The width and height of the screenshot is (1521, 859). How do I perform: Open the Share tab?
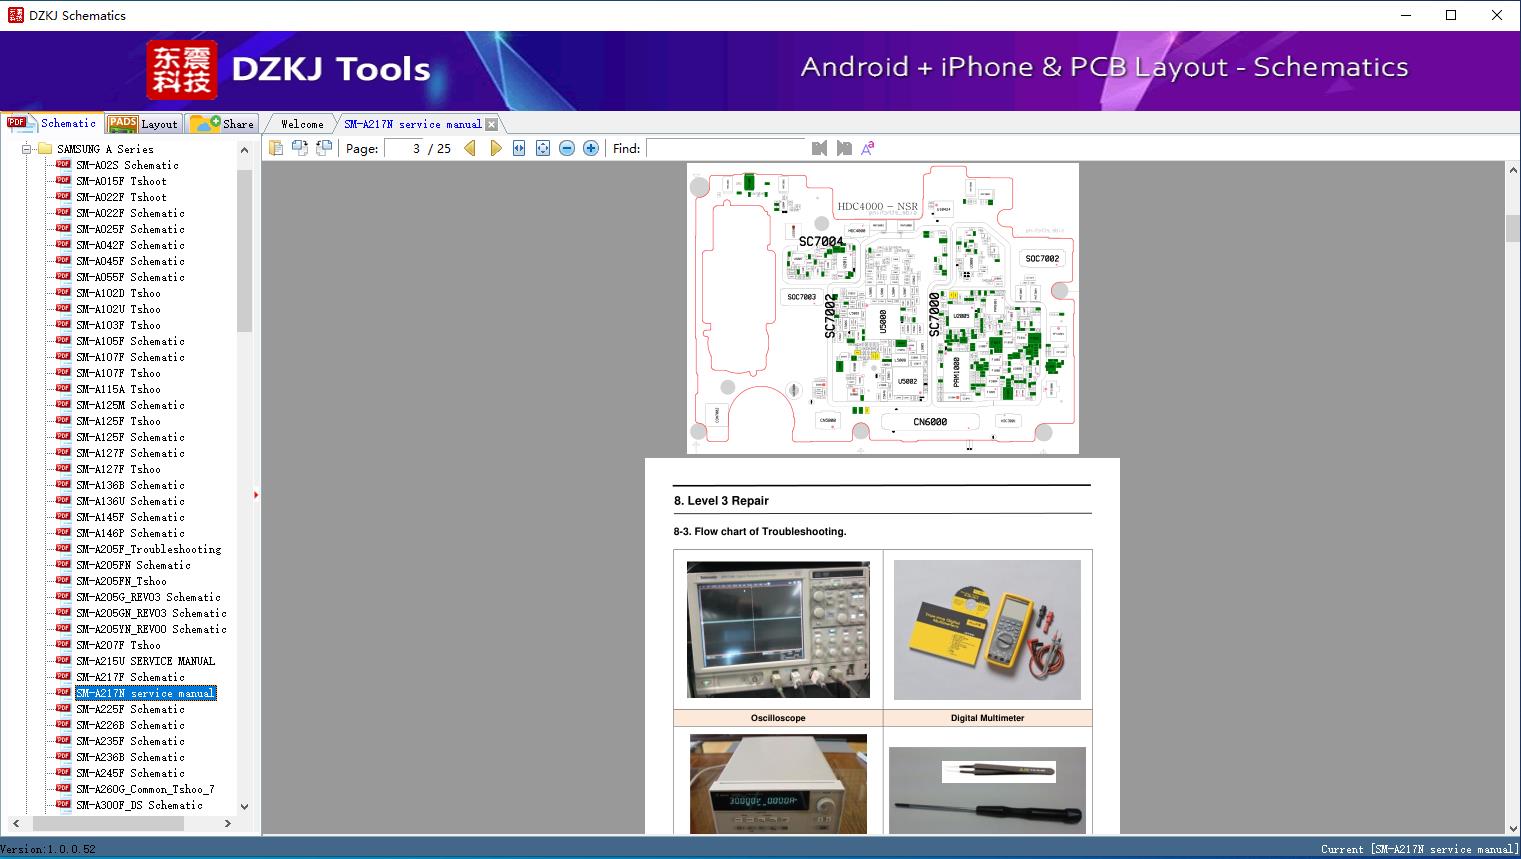coord(222,124)
